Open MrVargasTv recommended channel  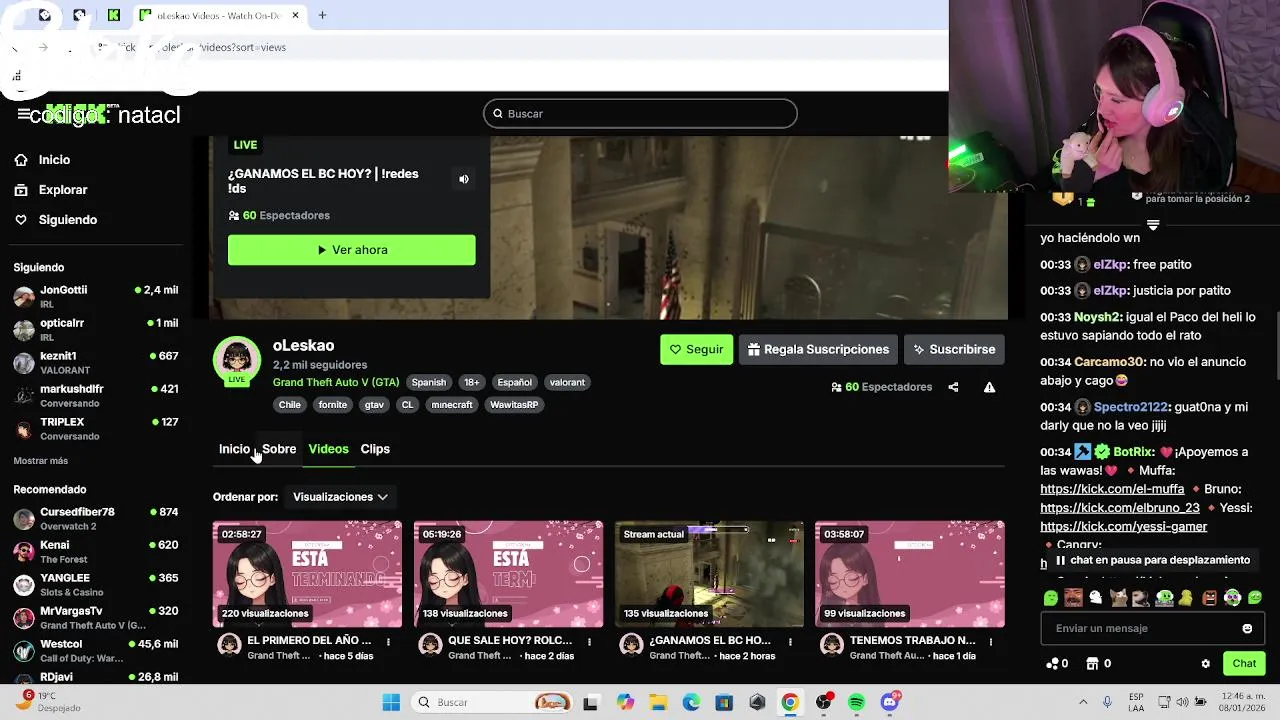tap(96, 617)
